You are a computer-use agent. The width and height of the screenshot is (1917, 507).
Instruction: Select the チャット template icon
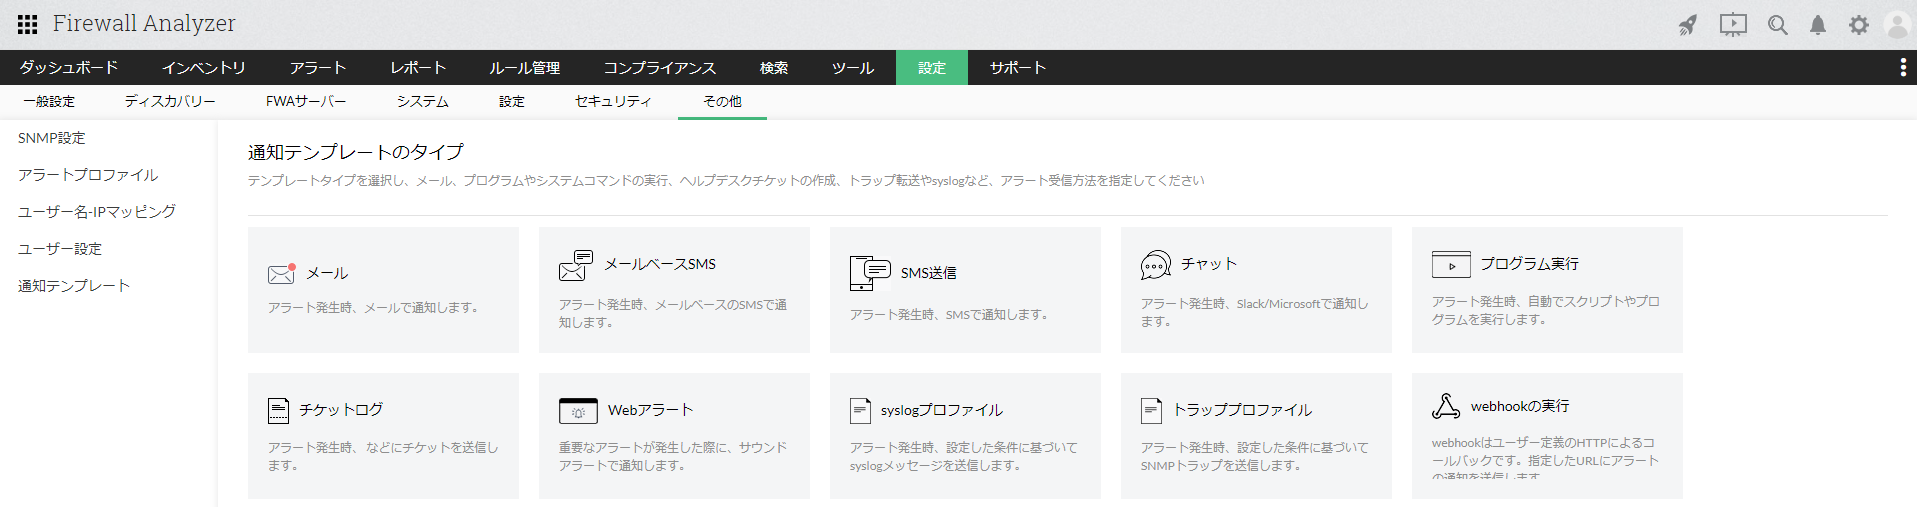pos(1155,265)
